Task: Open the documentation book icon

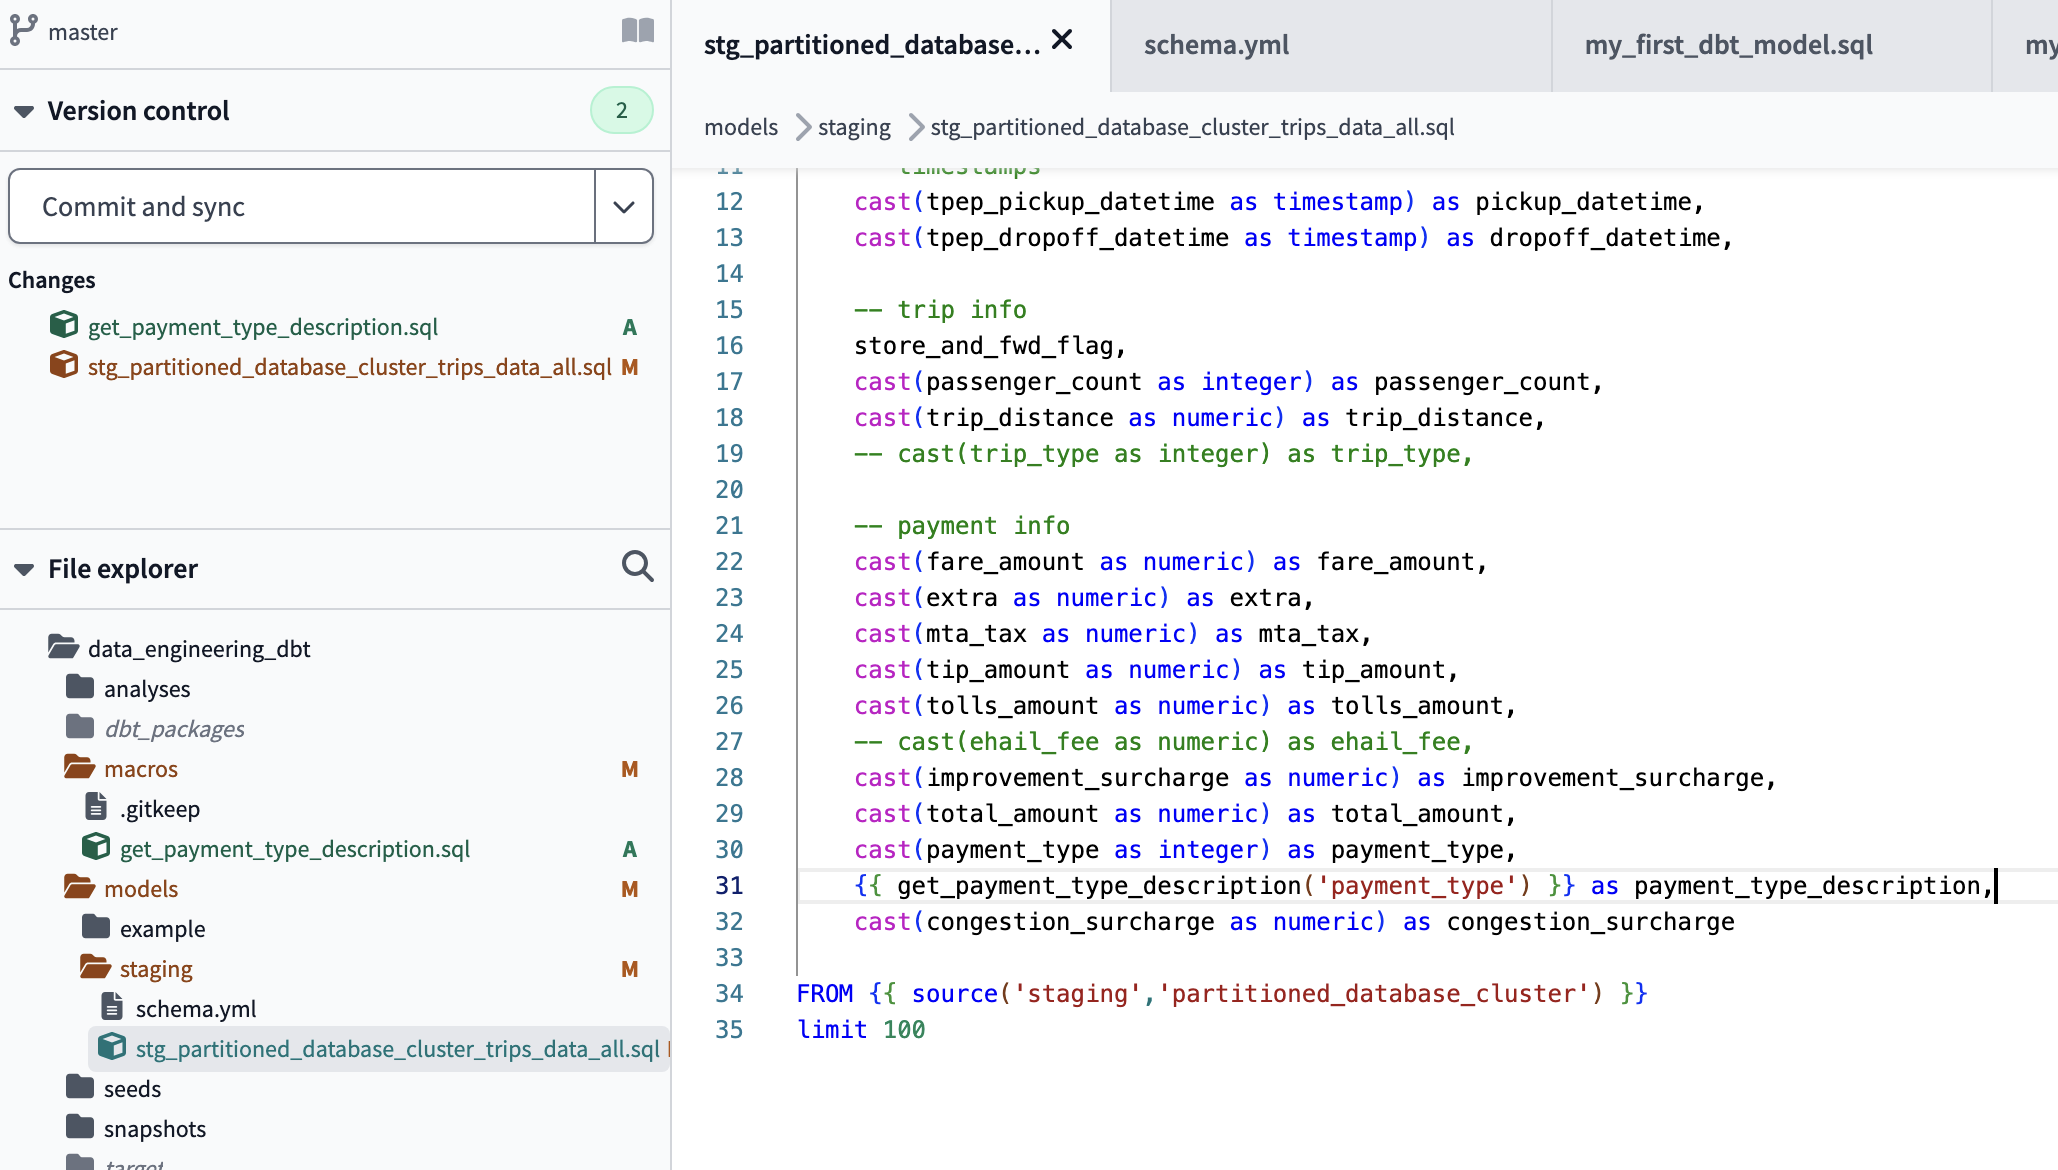Action: tap(638, 31)
